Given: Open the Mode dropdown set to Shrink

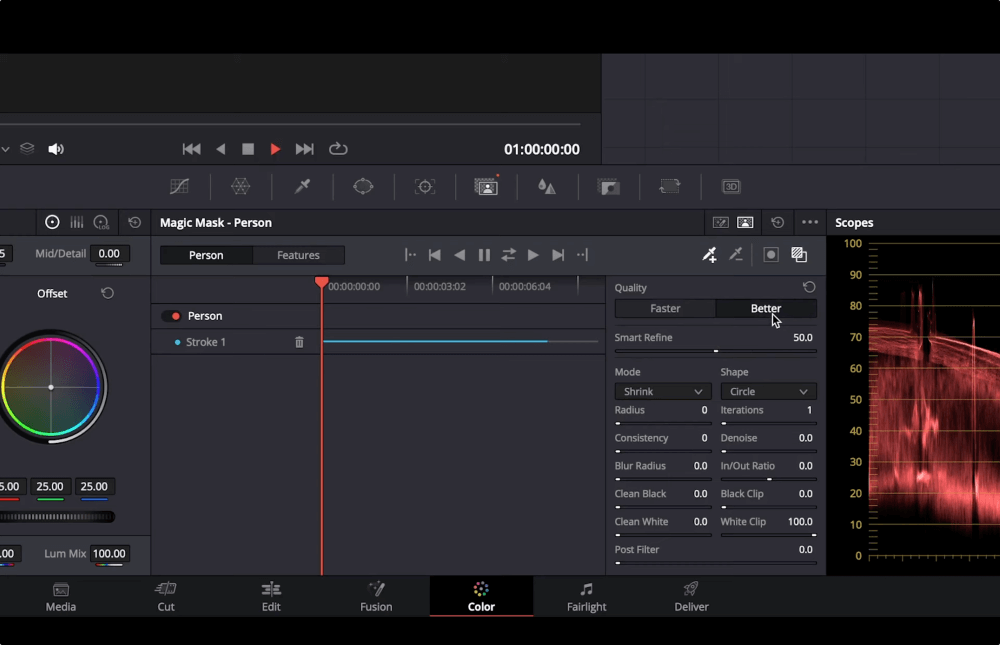Looking at the screenshot, I should [663, 391].
